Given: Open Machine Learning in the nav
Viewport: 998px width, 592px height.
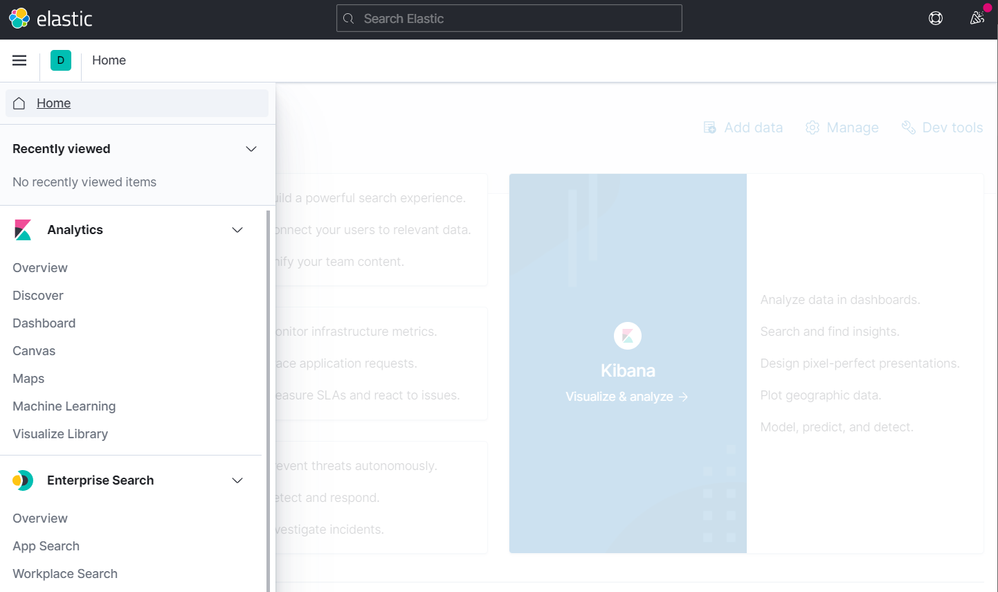Looking at the screenshot, I should [64, 406].
